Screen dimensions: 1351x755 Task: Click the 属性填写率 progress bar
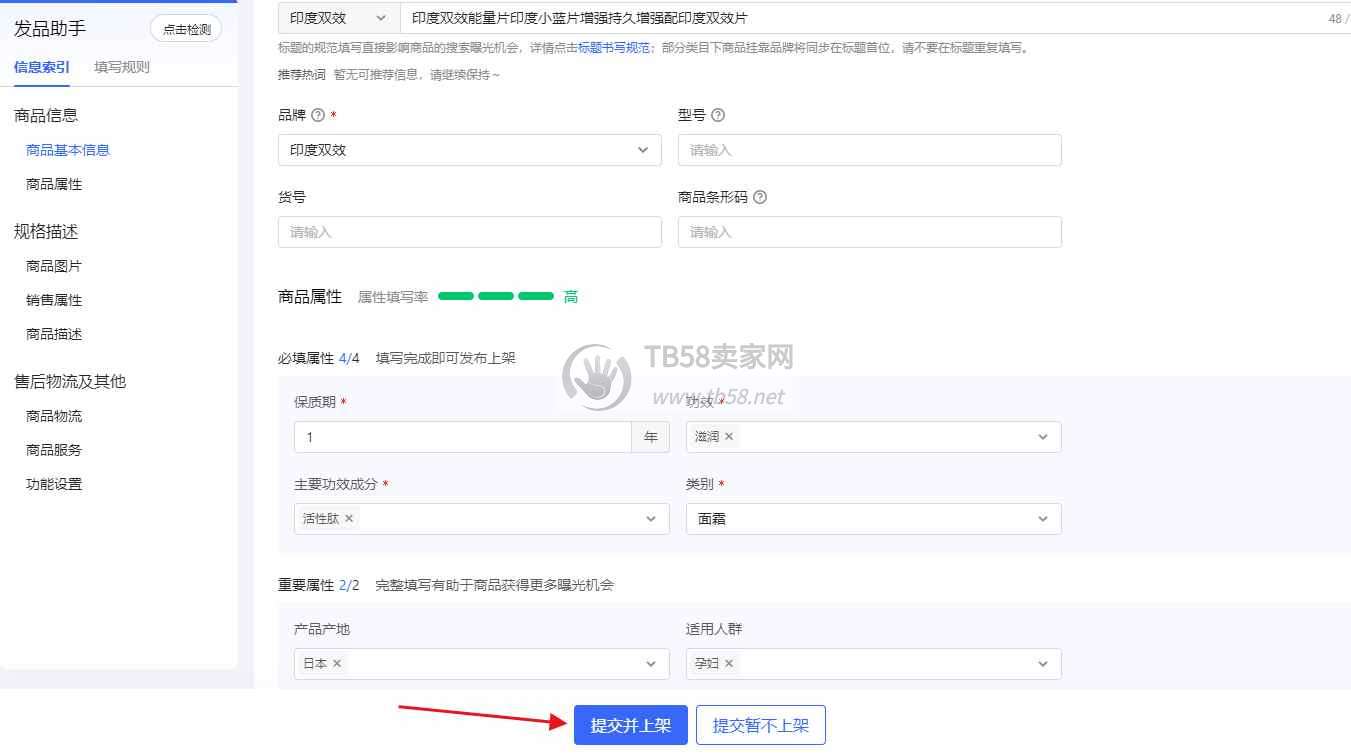(496, 297)
